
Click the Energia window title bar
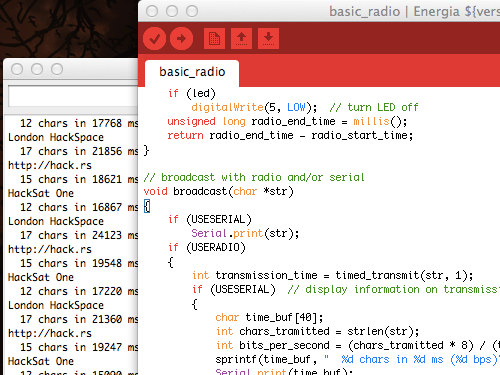319,11
